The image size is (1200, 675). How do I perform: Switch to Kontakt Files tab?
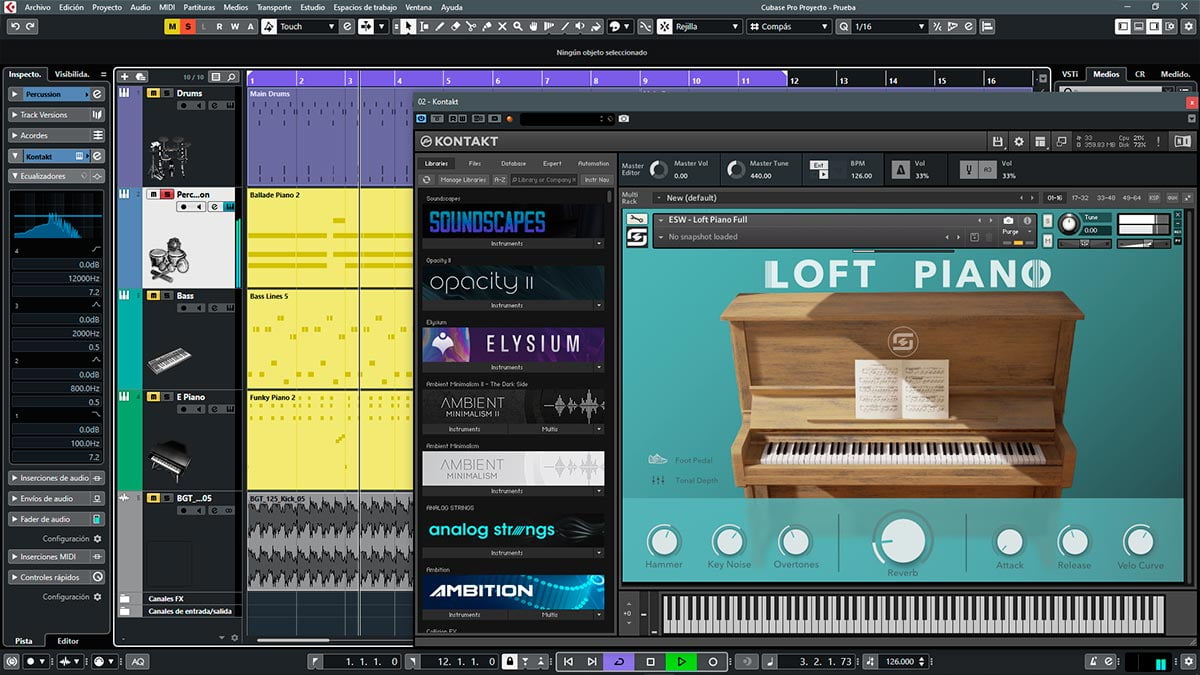pyautogui.click(x=474, y=163)
